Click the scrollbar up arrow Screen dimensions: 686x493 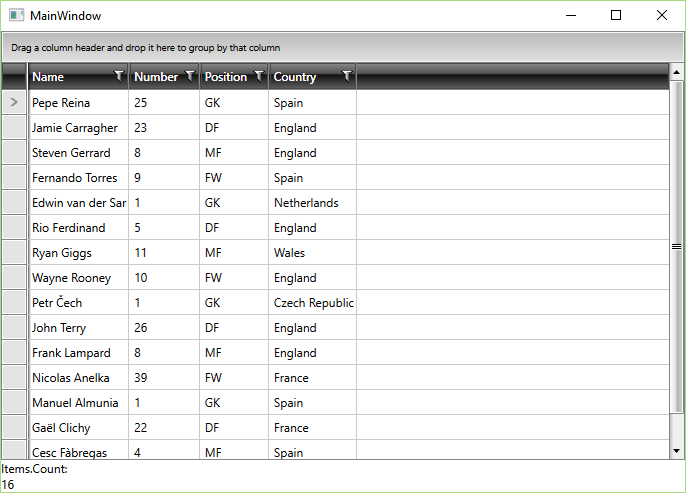pos(677,72)
